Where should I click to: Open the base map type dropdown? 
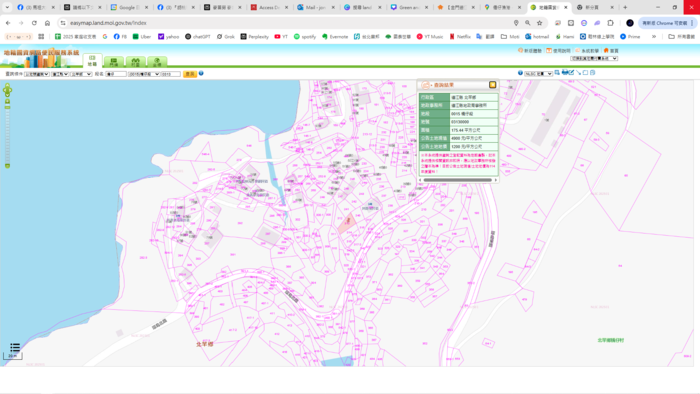pyautogui.click(x=538, y=74)
